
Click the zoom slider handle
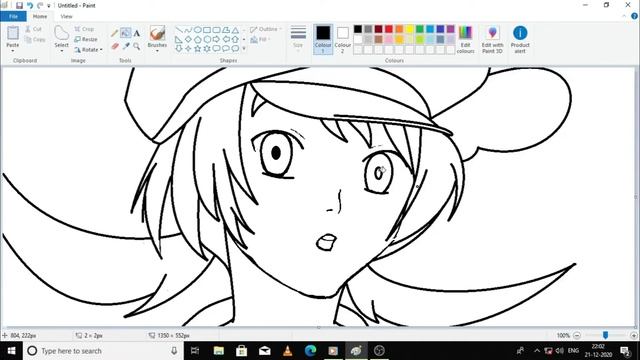pyautogui.click(x=605, y=335)
